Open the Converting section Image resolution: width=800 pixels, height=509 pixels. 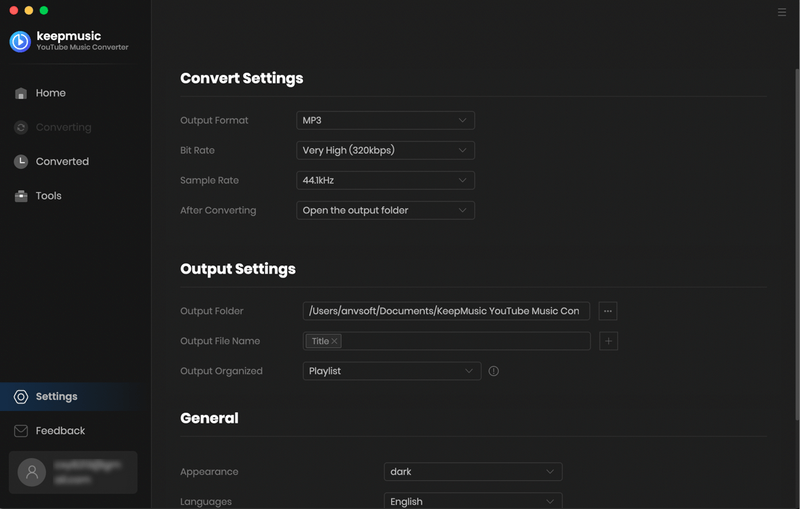click(x=63, y=128)
